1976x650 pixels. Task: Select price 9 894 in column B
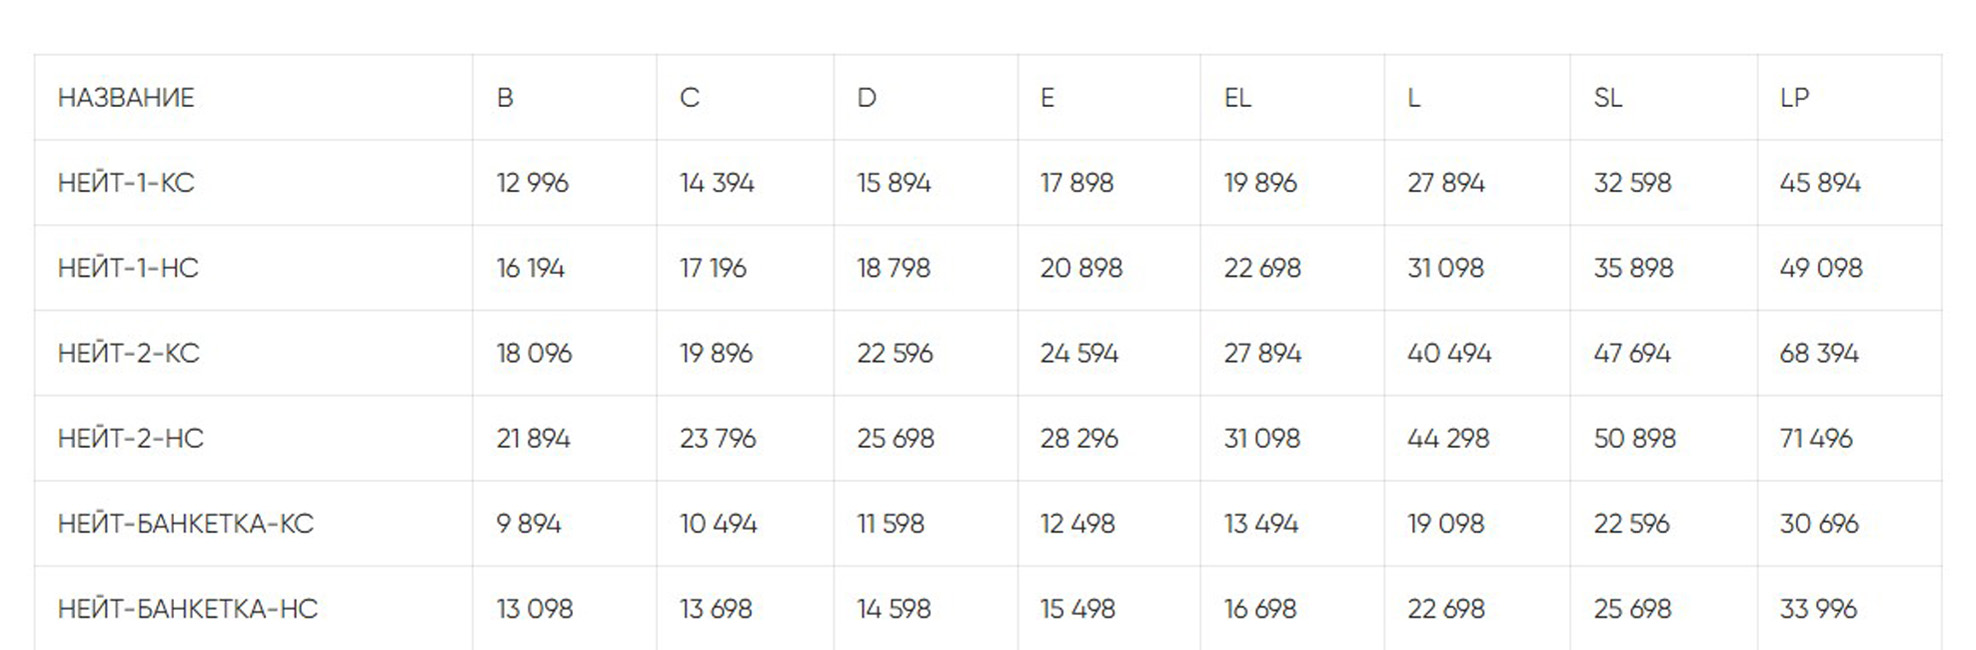[x=529, y=523]
